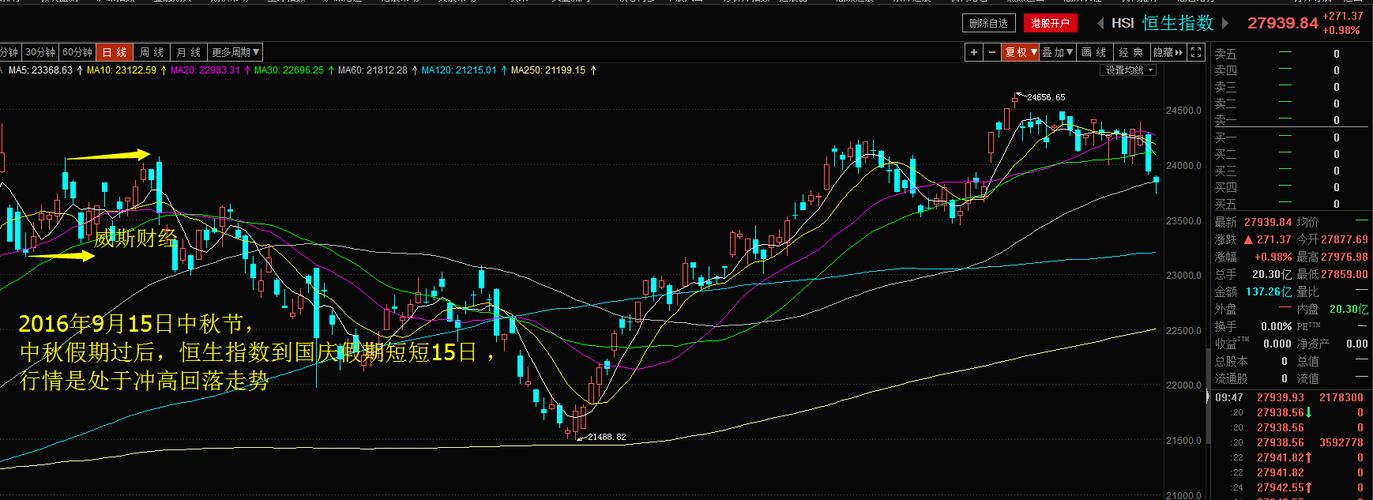Click the MA10: 23122.59 indicator label

[122, 70]
